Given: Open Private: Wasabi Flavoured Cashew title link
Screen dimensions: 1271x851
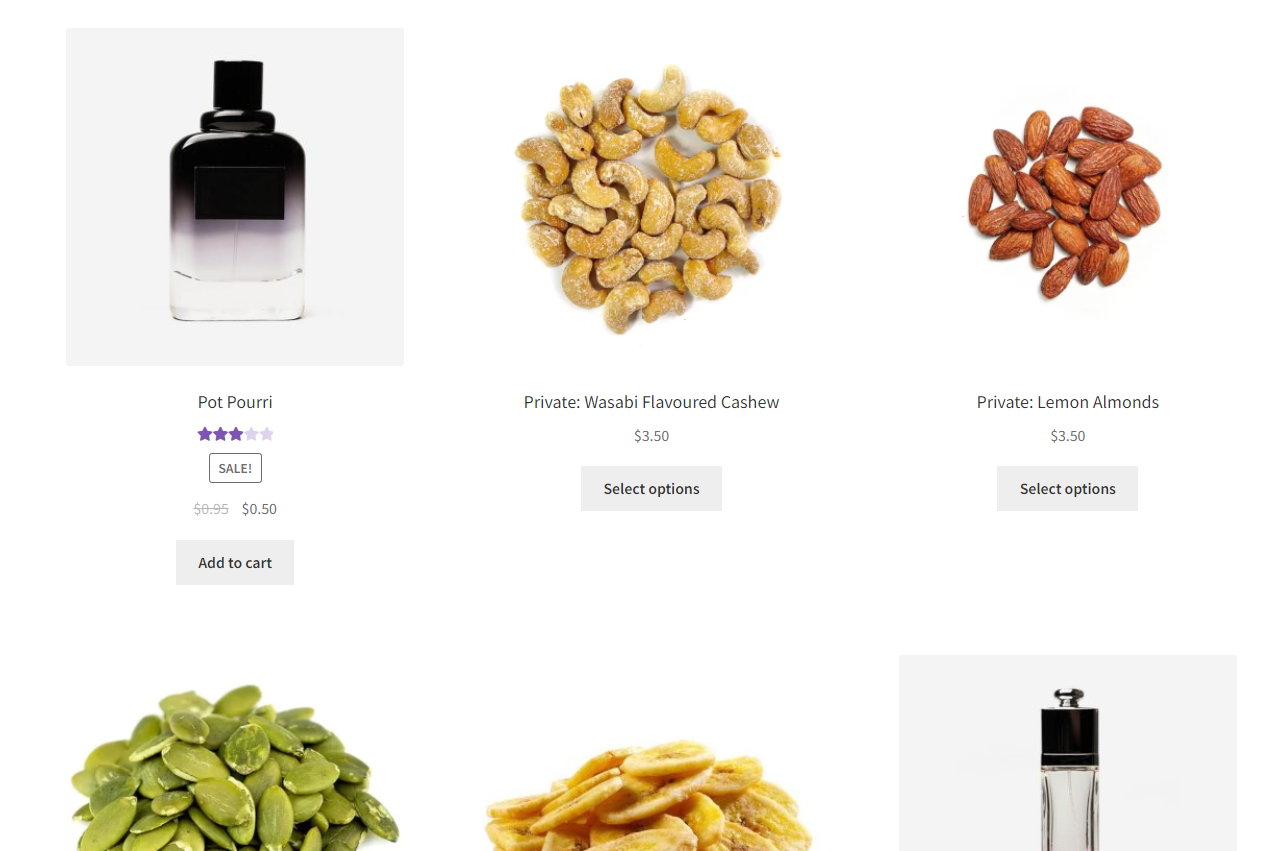Looking at the screenshot, I should pos(651,402).
